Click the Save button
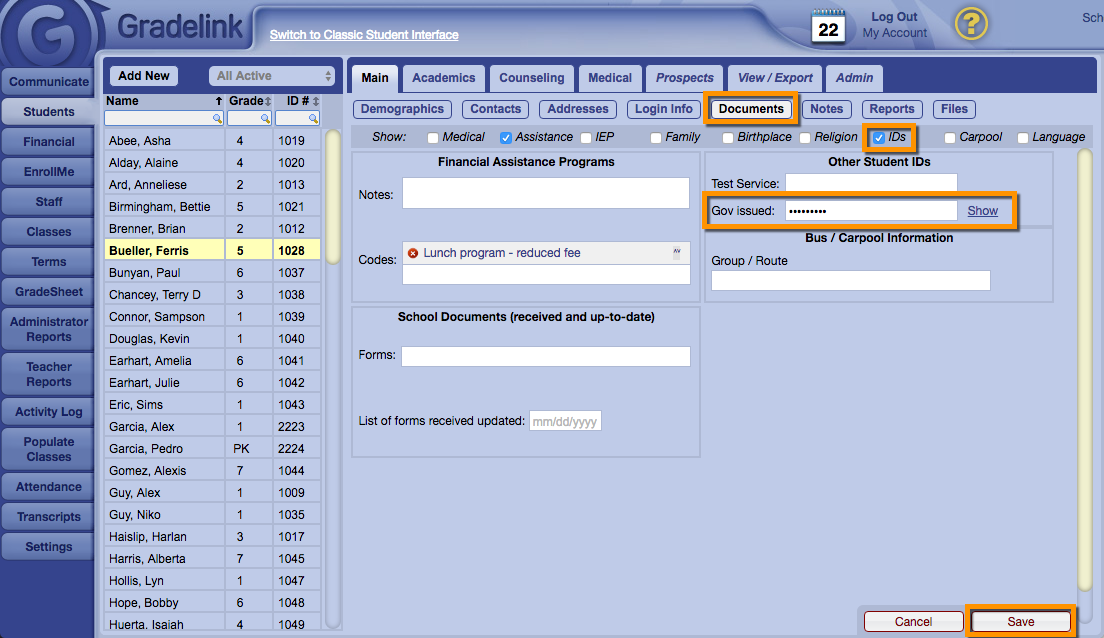Viewport: 1104px width, 638px height. 1020,621
